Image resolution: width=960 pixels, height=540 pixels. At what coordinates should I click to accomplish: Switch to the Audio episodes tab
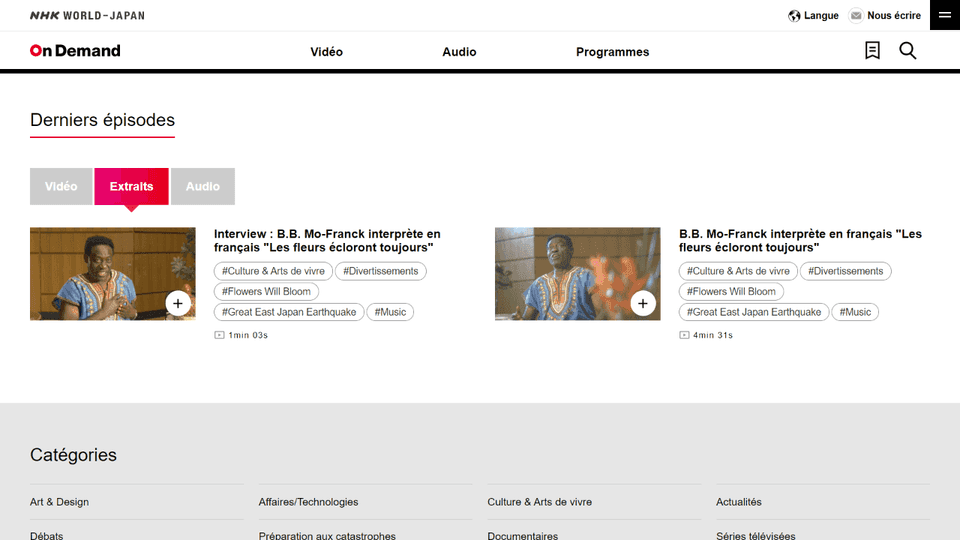(x=203, y=187)
